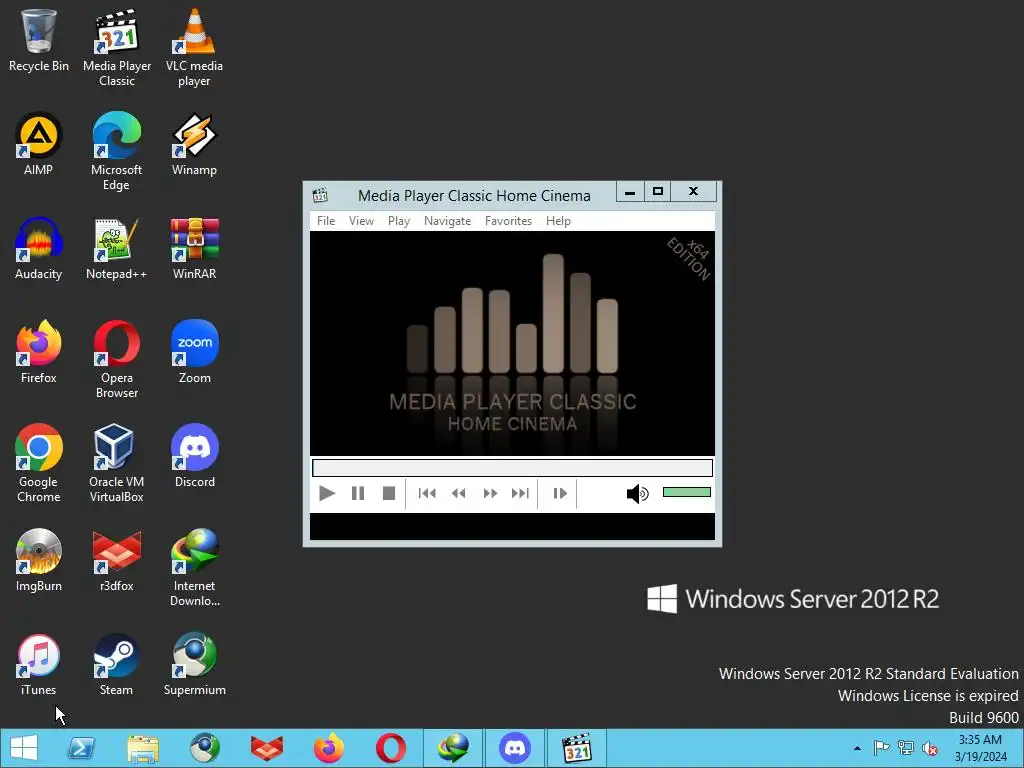The height and width of the screenshot is (768, 1024).
Task: Select the Notepad++ desktop icon
Action: tap(116, 248)
